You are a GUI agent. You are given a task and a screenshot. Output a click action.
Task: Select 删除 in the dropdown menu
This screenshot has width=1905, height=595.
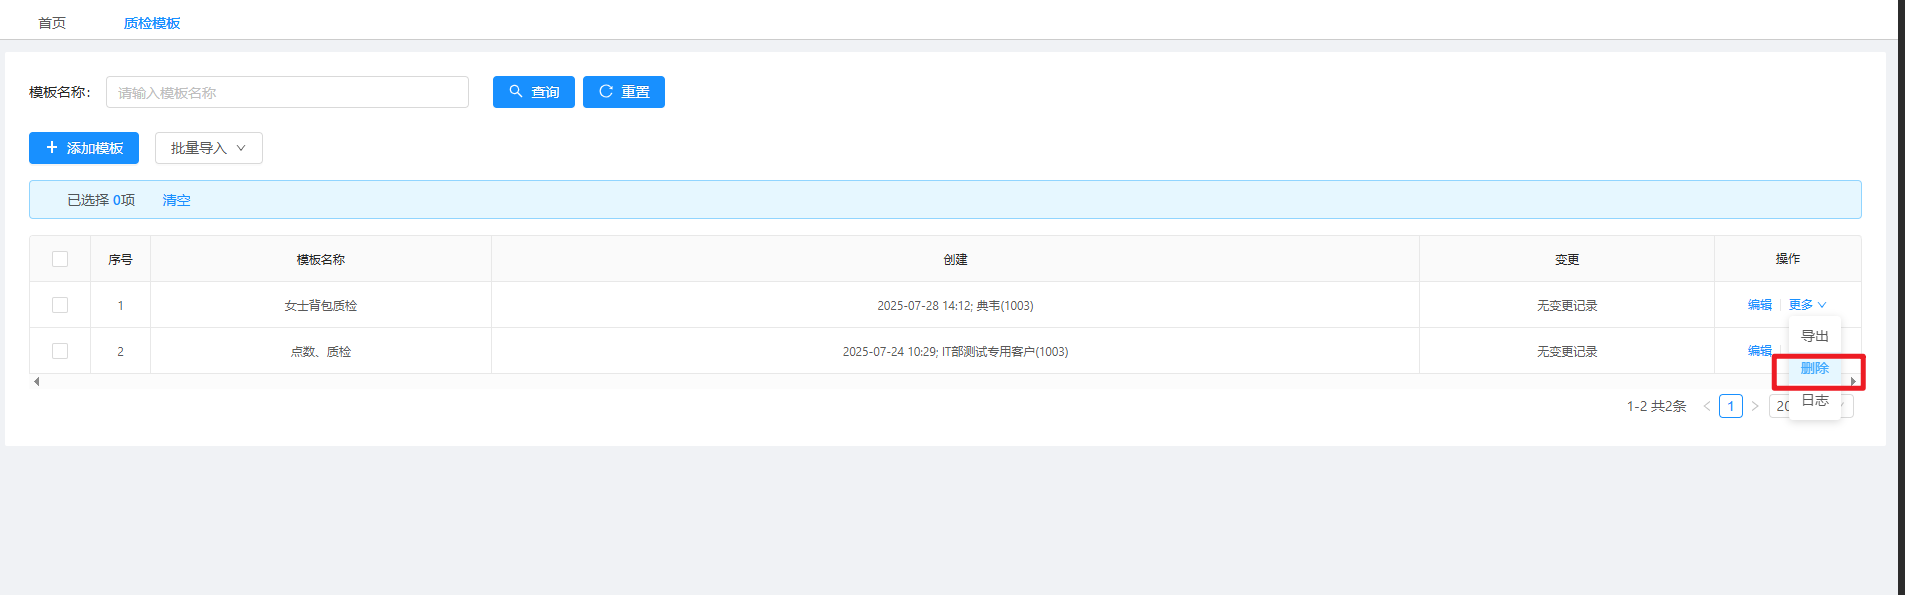point(1814,368)
